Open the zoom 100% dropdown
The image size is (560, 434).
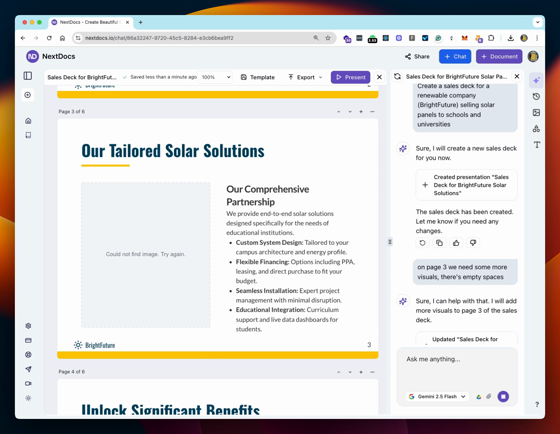pos(215,77)
